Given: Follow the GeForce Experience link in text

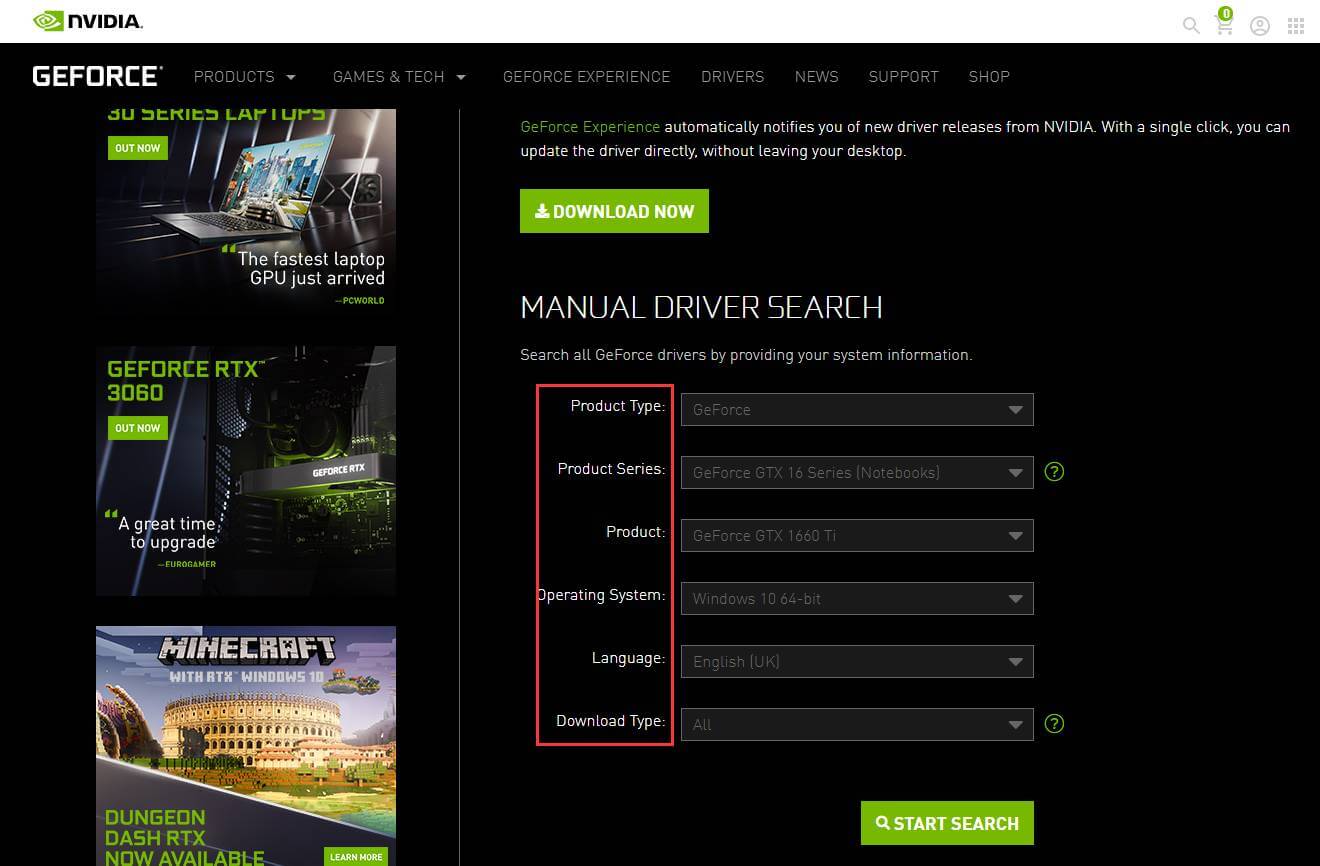Looking at the screenshot, I should 590,127.
